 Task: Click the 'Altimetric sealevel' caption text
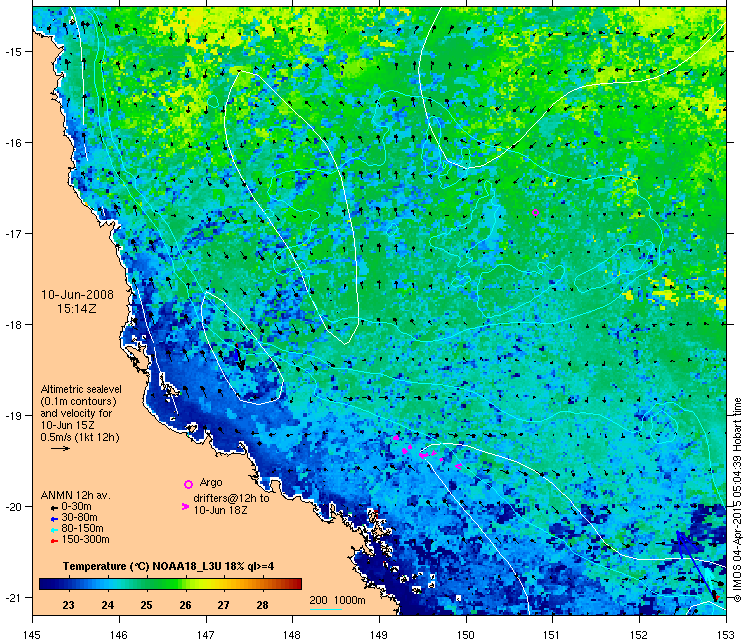(x=81, y=389)
